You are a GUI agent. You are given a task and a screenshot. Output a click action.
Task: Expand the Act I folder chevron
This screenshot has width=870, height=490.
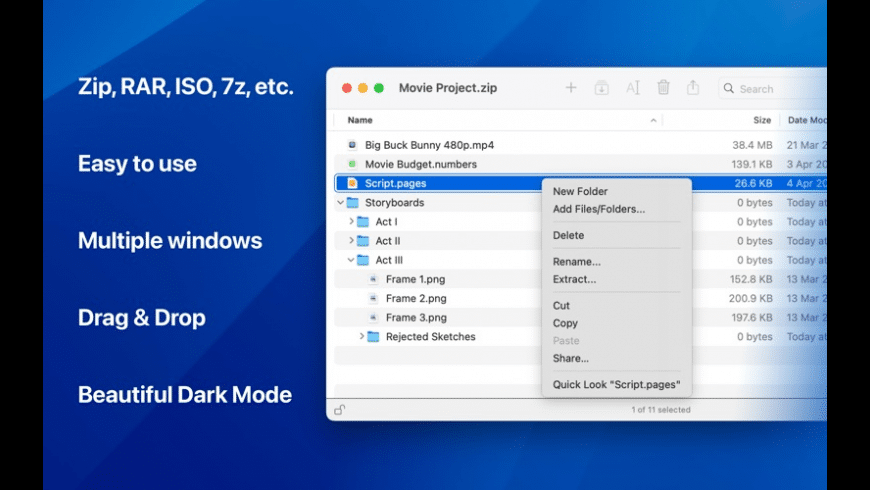point(351,221)
